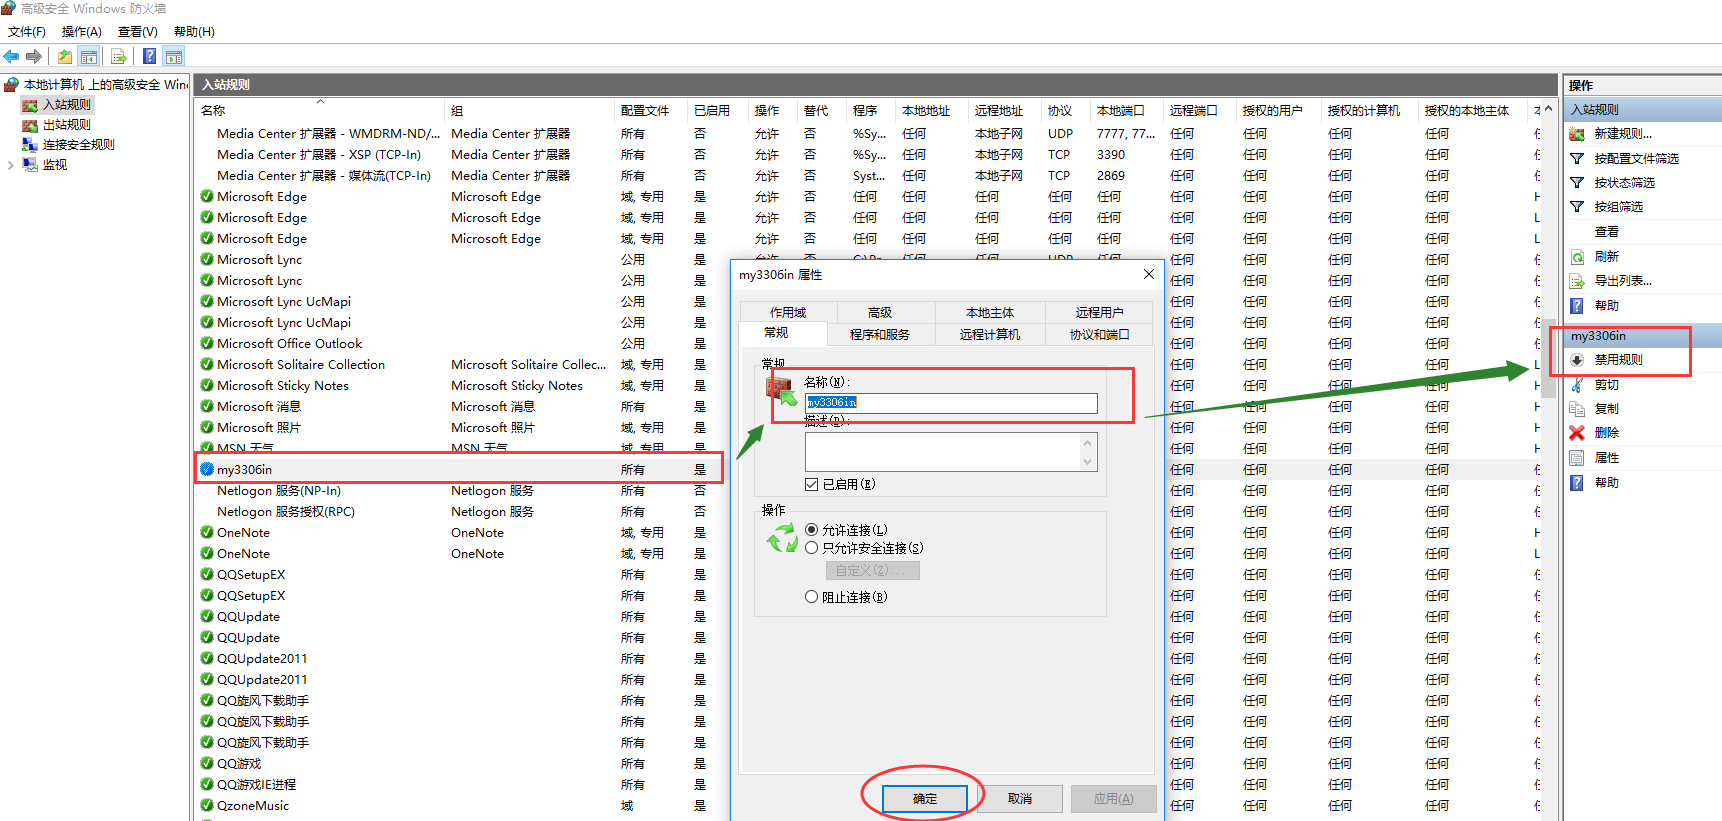Click the 应用(A) button
Image resolution: width=1722 pixels, height=821 pixels.
tap(1113, 798)
